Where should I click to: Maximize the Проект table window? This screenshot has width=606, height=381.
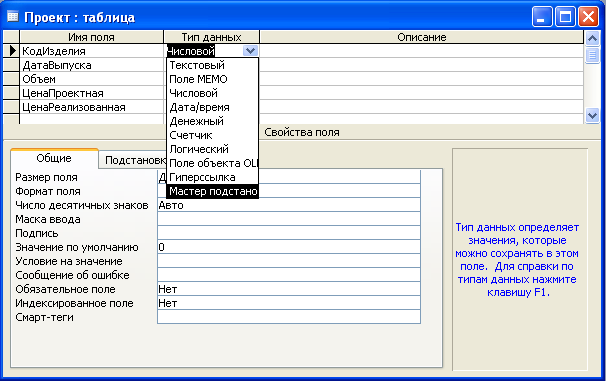point(565,17)
